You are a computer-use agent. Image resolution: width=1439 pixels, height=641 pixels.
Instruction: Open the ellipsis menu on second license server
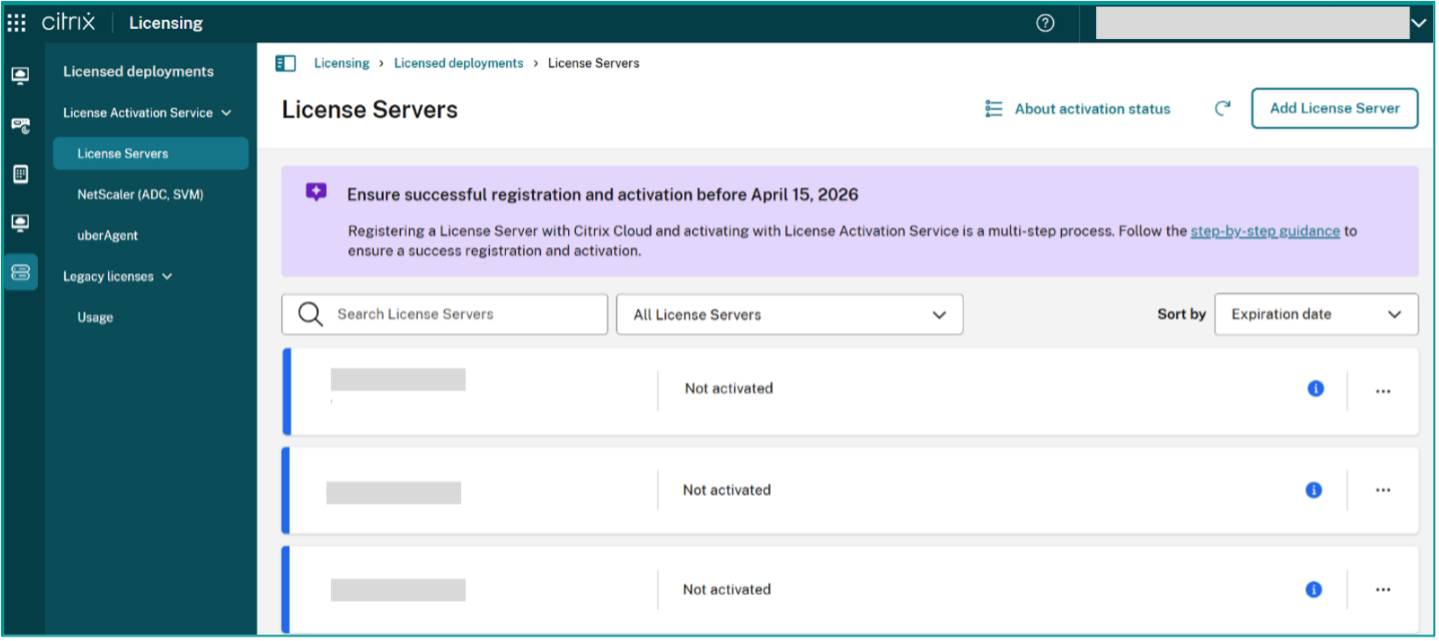point(1383,490)
